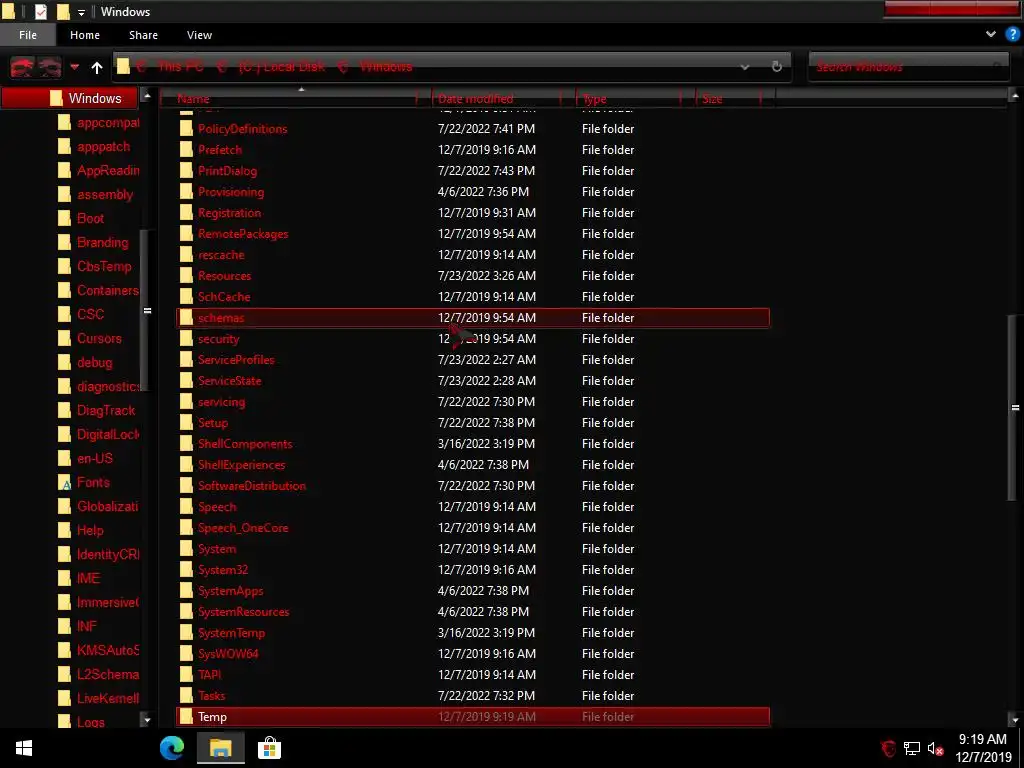Refresh the Windows folder view
The image size is (1024, 768).
click(776, 67)
